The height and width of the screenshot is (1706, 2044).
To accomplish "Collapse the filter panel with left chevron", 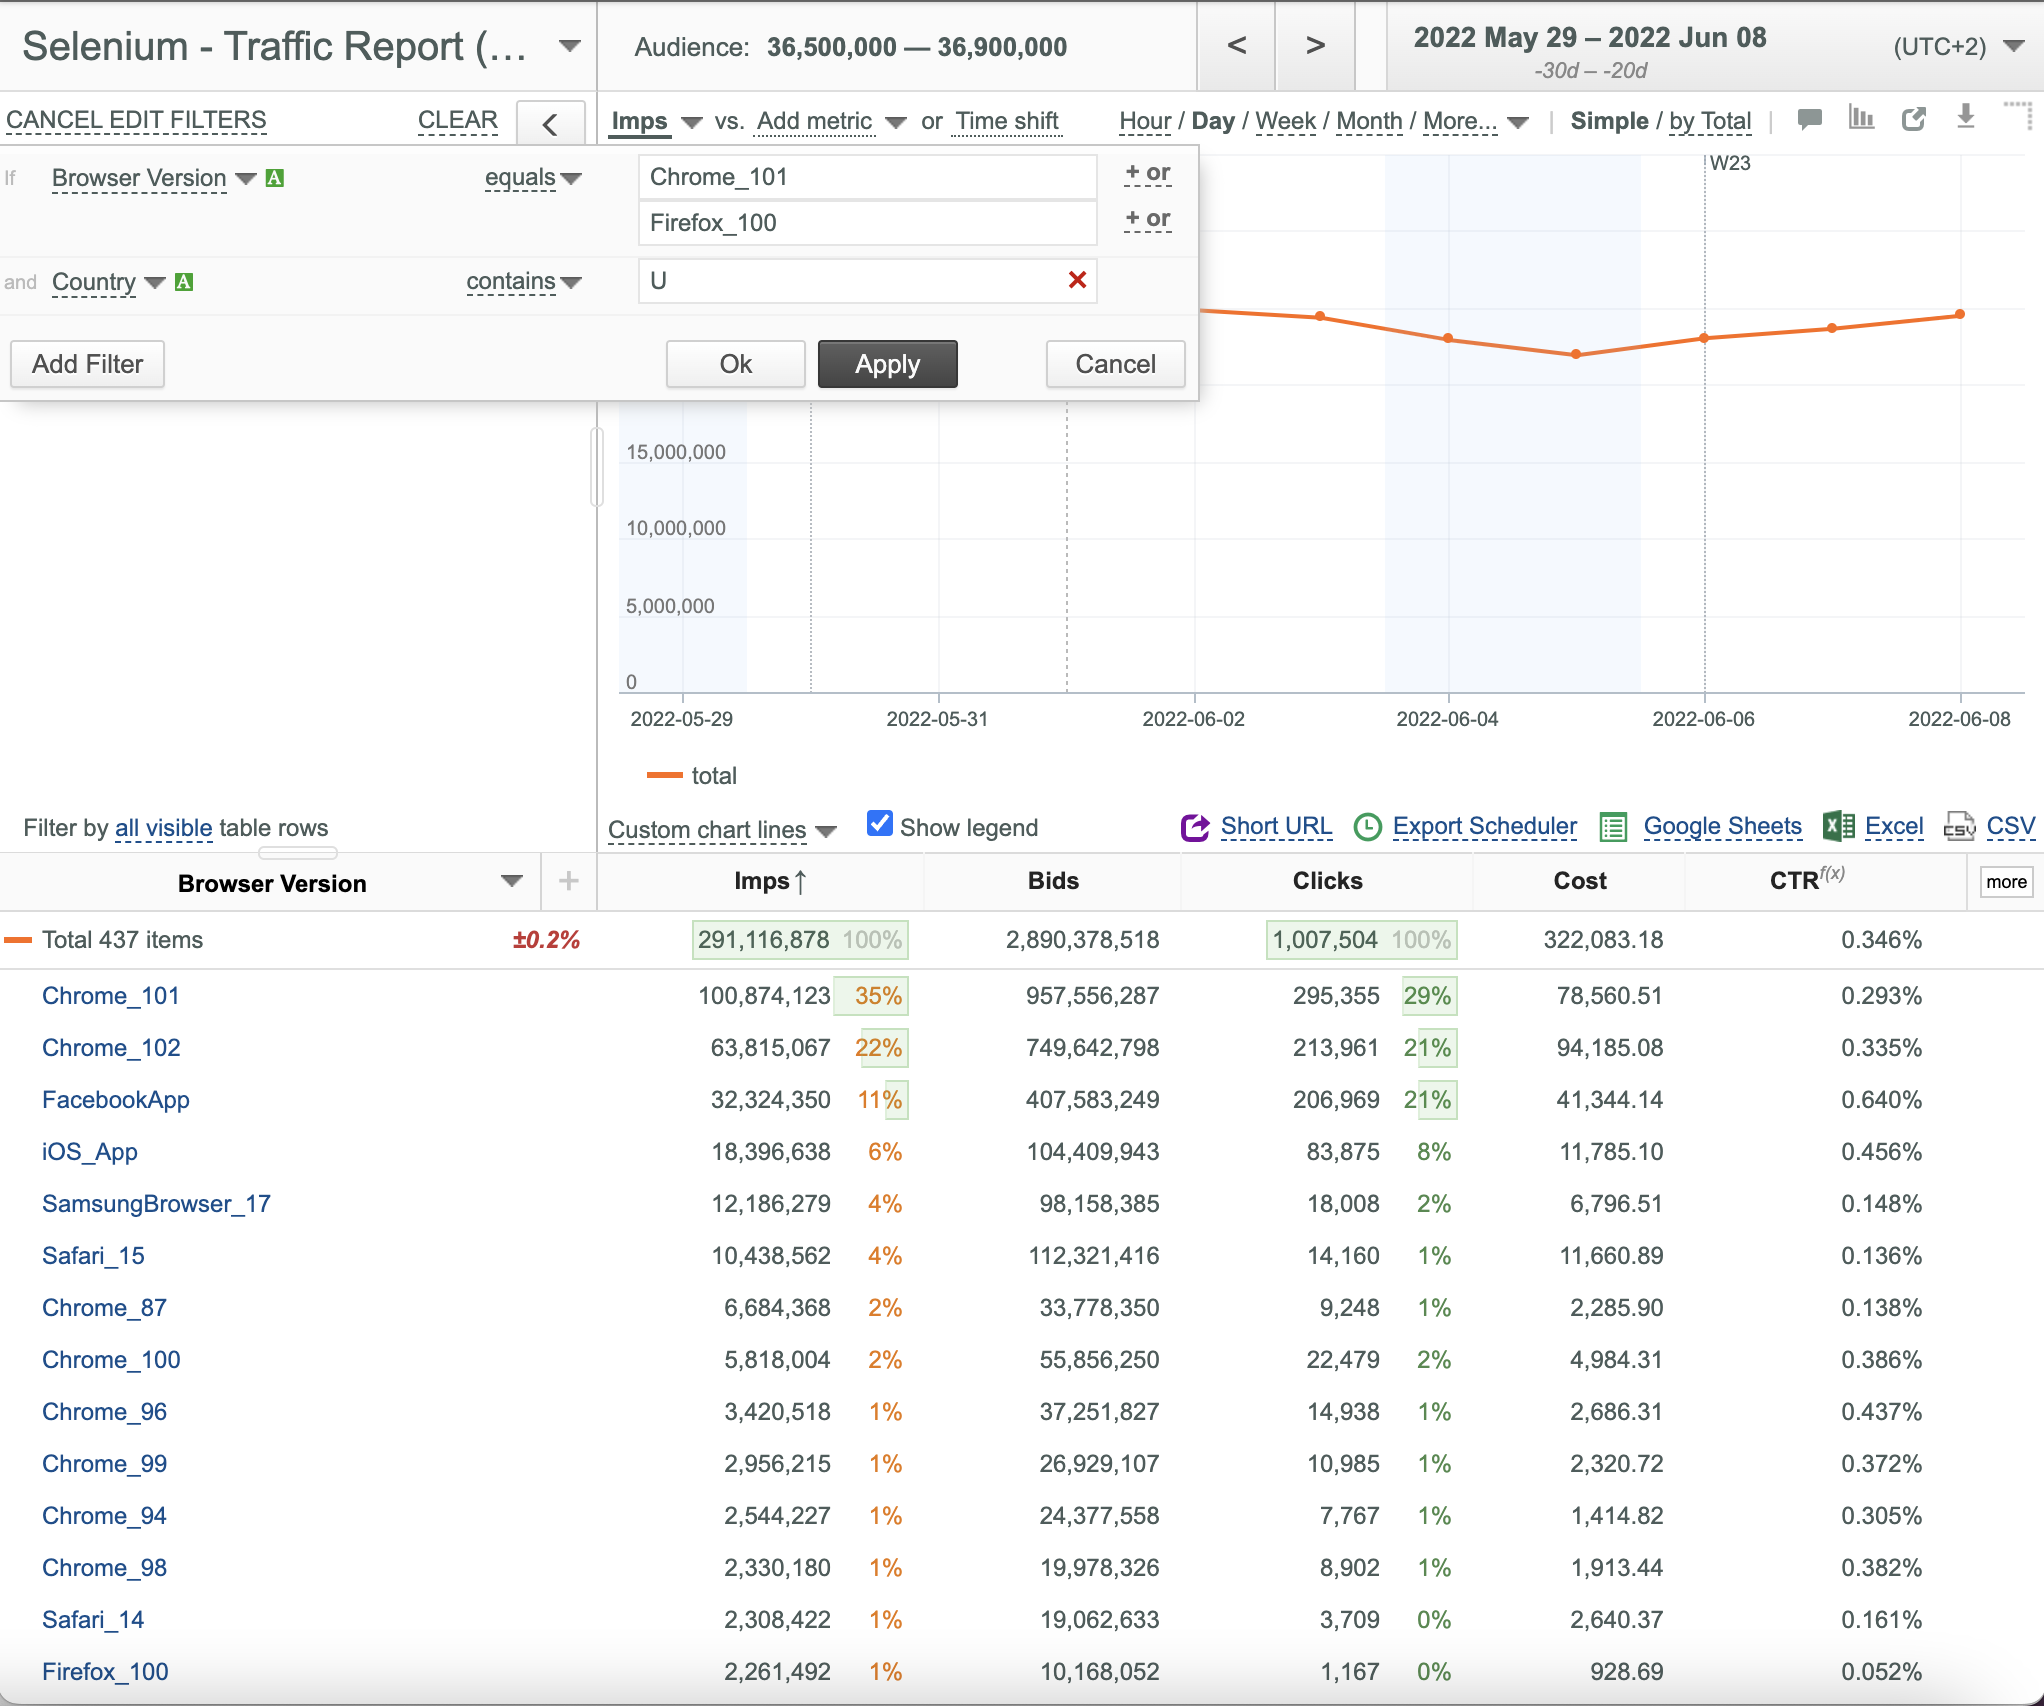I will click(x=550, y=124).
